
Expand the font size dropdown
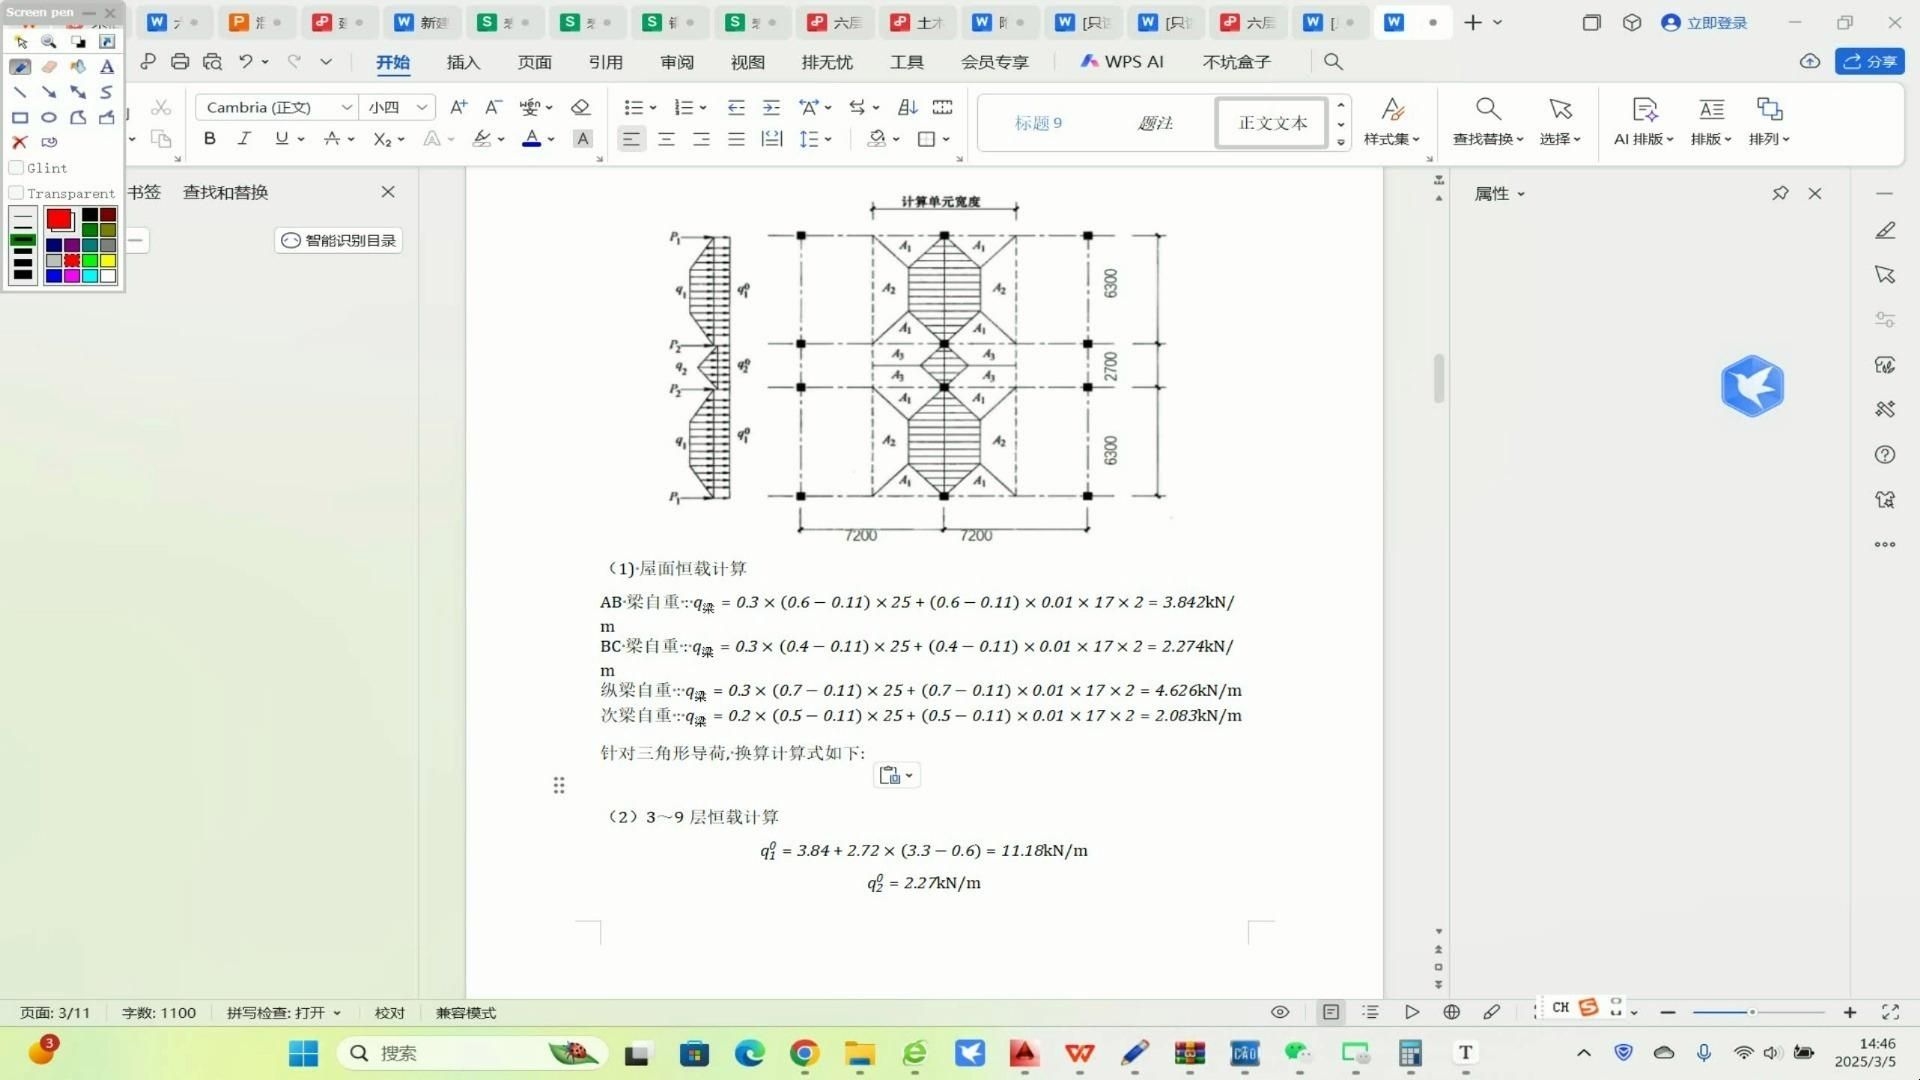point(421,107)
